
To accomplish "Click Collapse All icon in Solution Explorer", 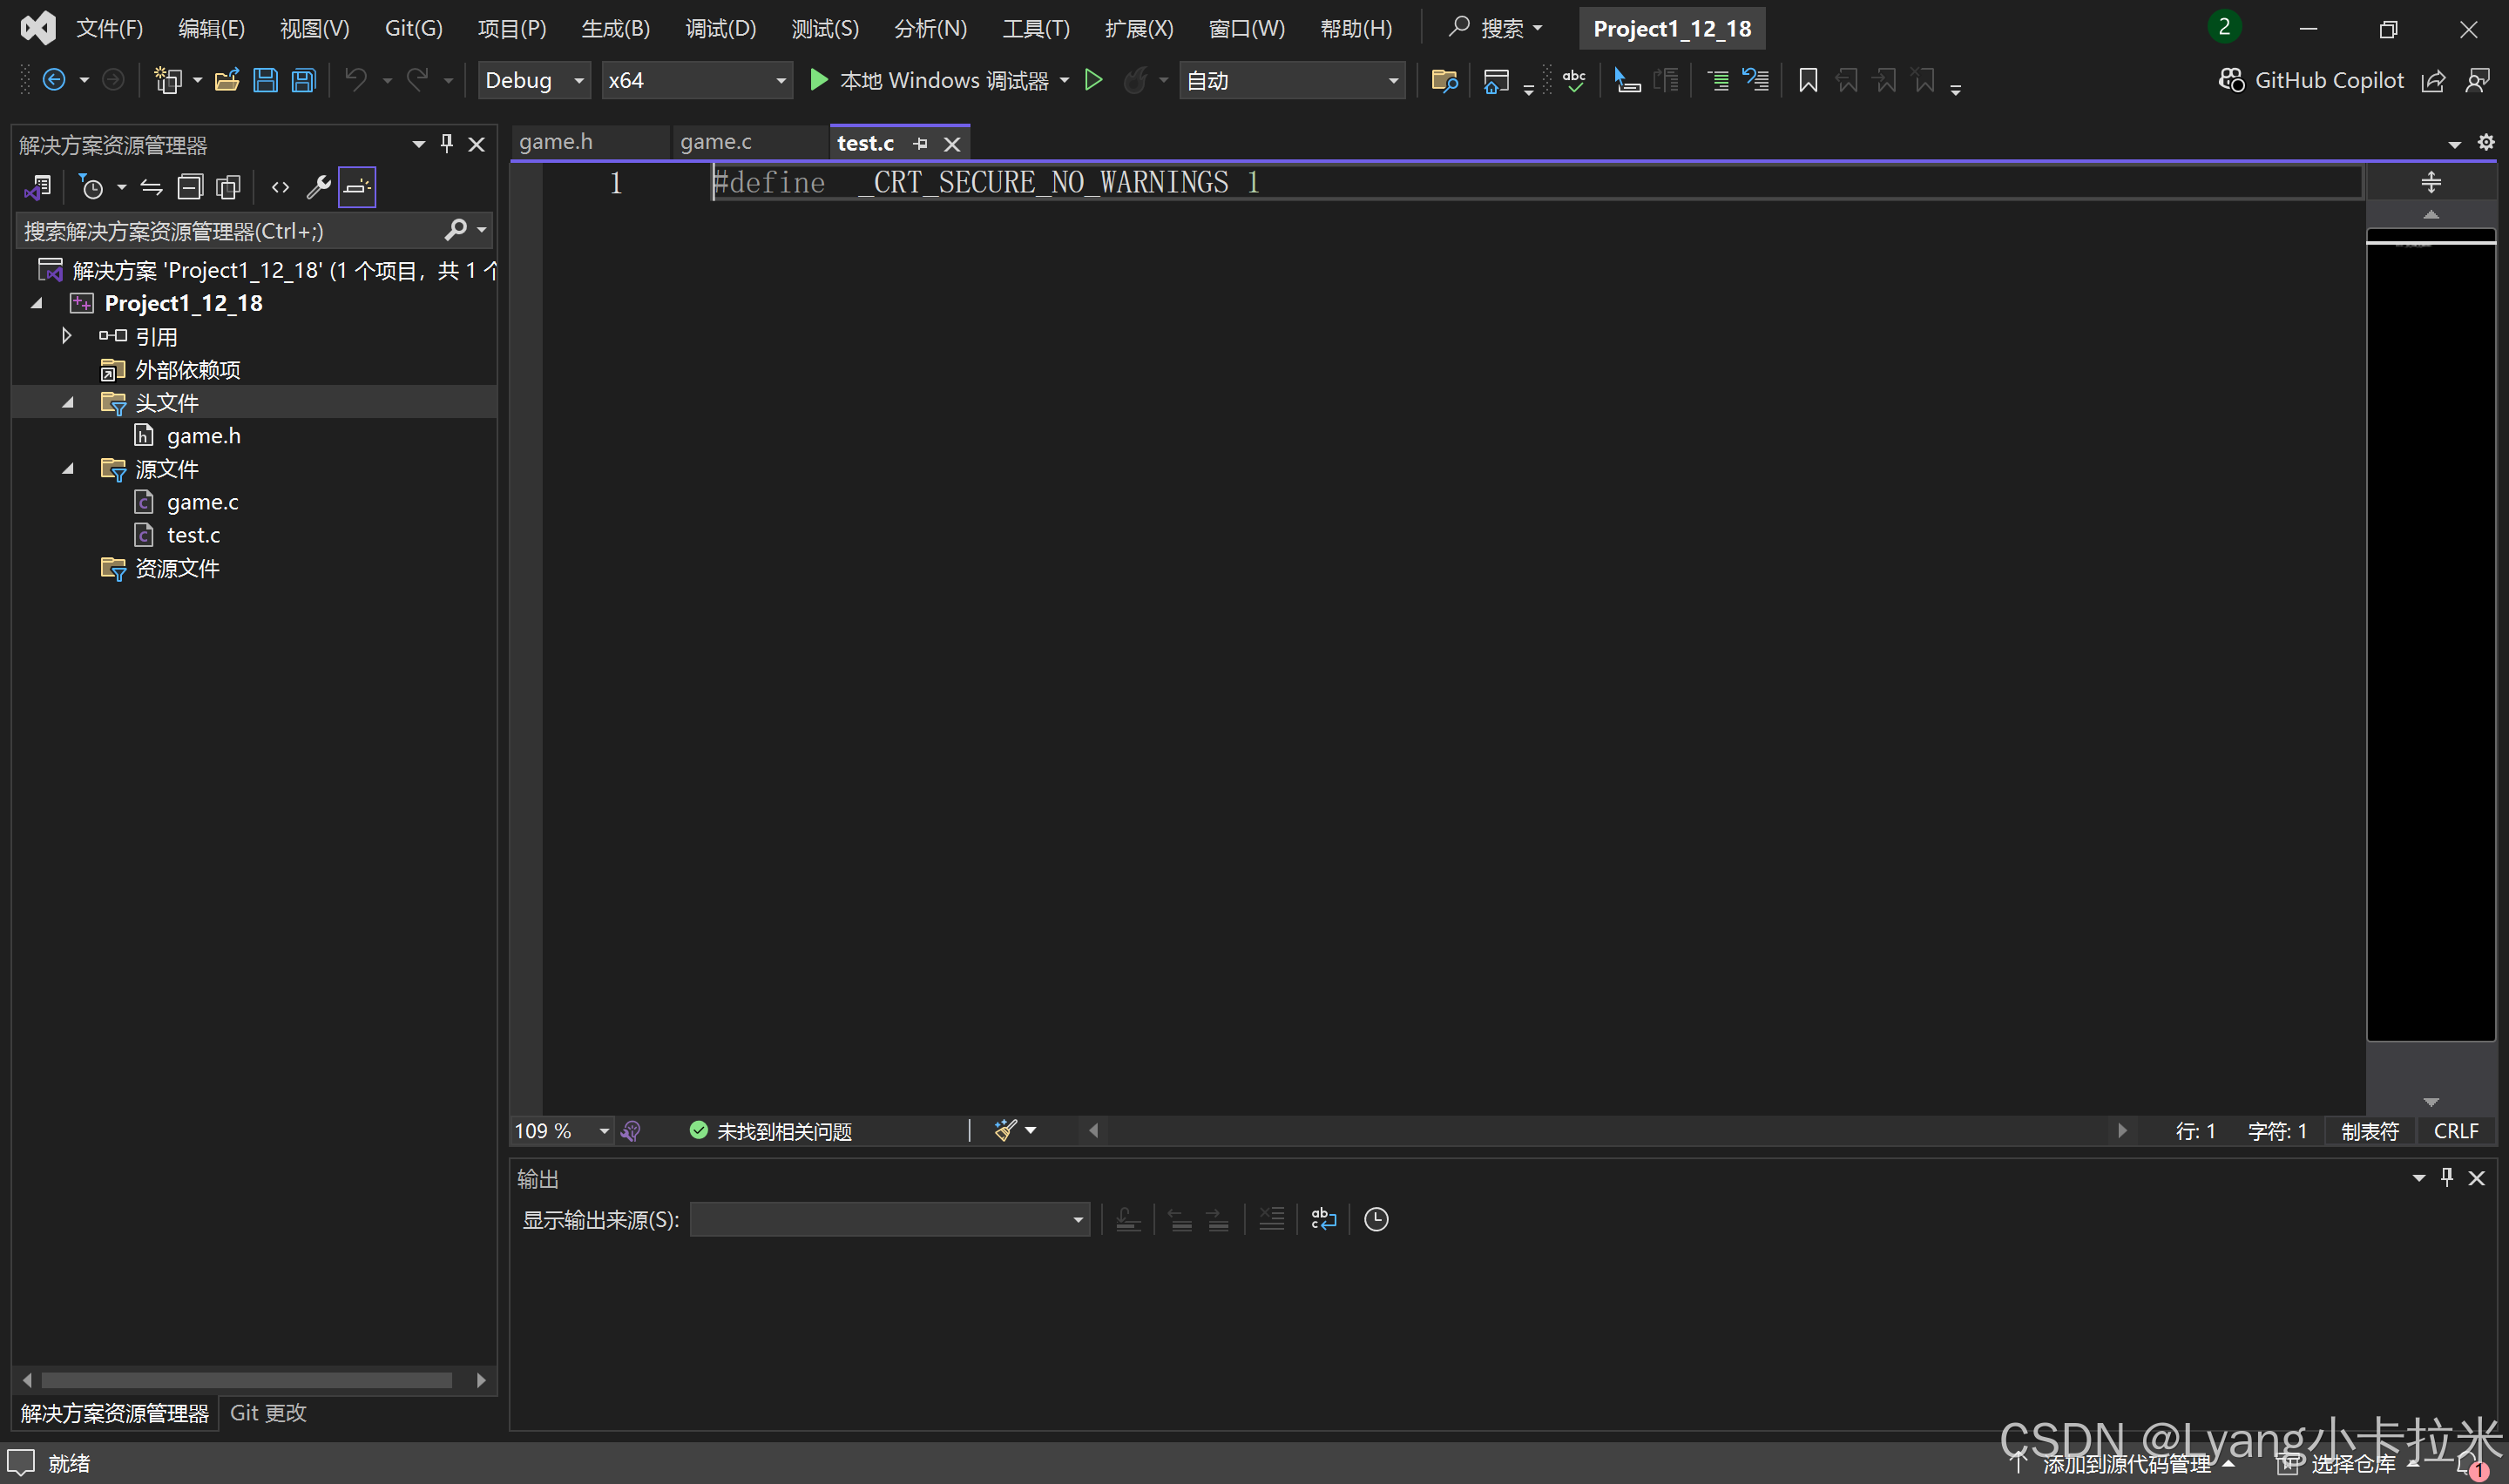I will [190, 187].
